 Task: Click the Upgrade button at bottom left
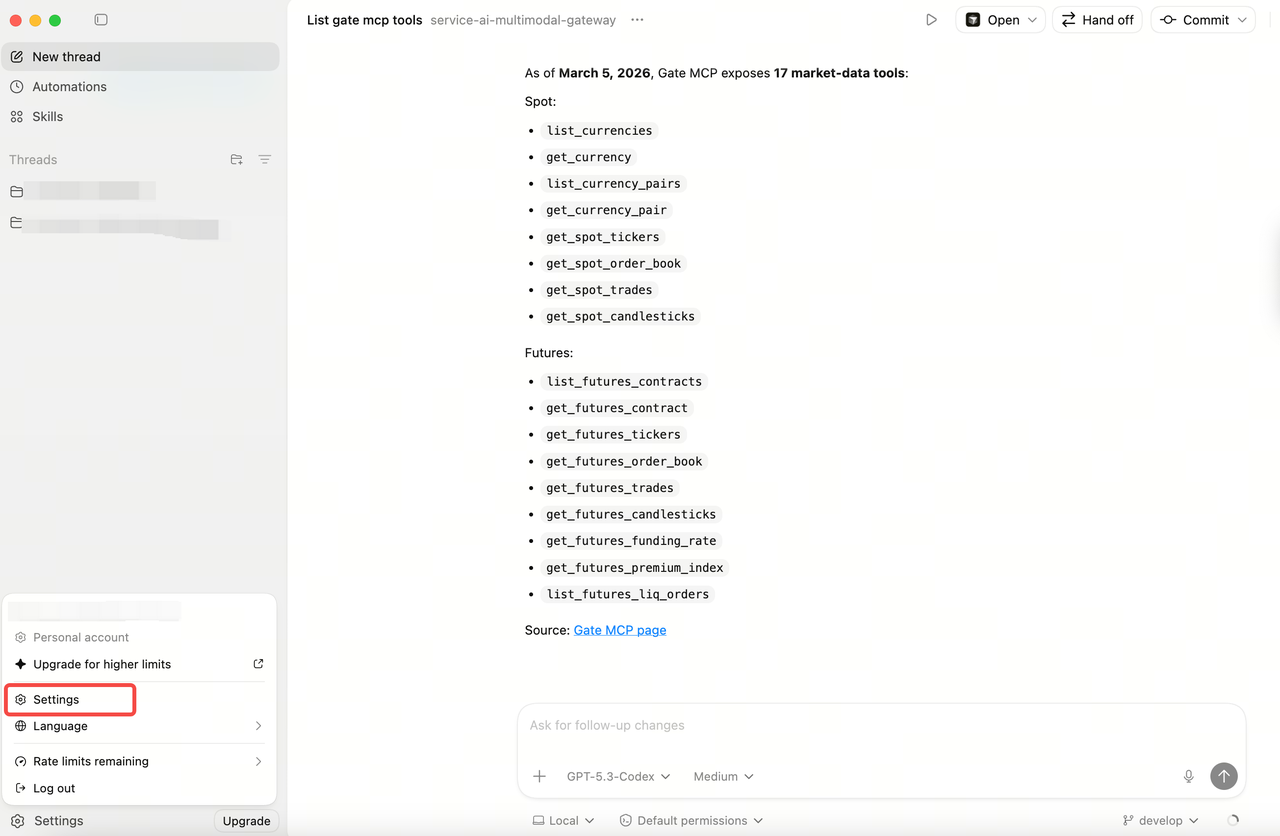click(x=246, y=821)
